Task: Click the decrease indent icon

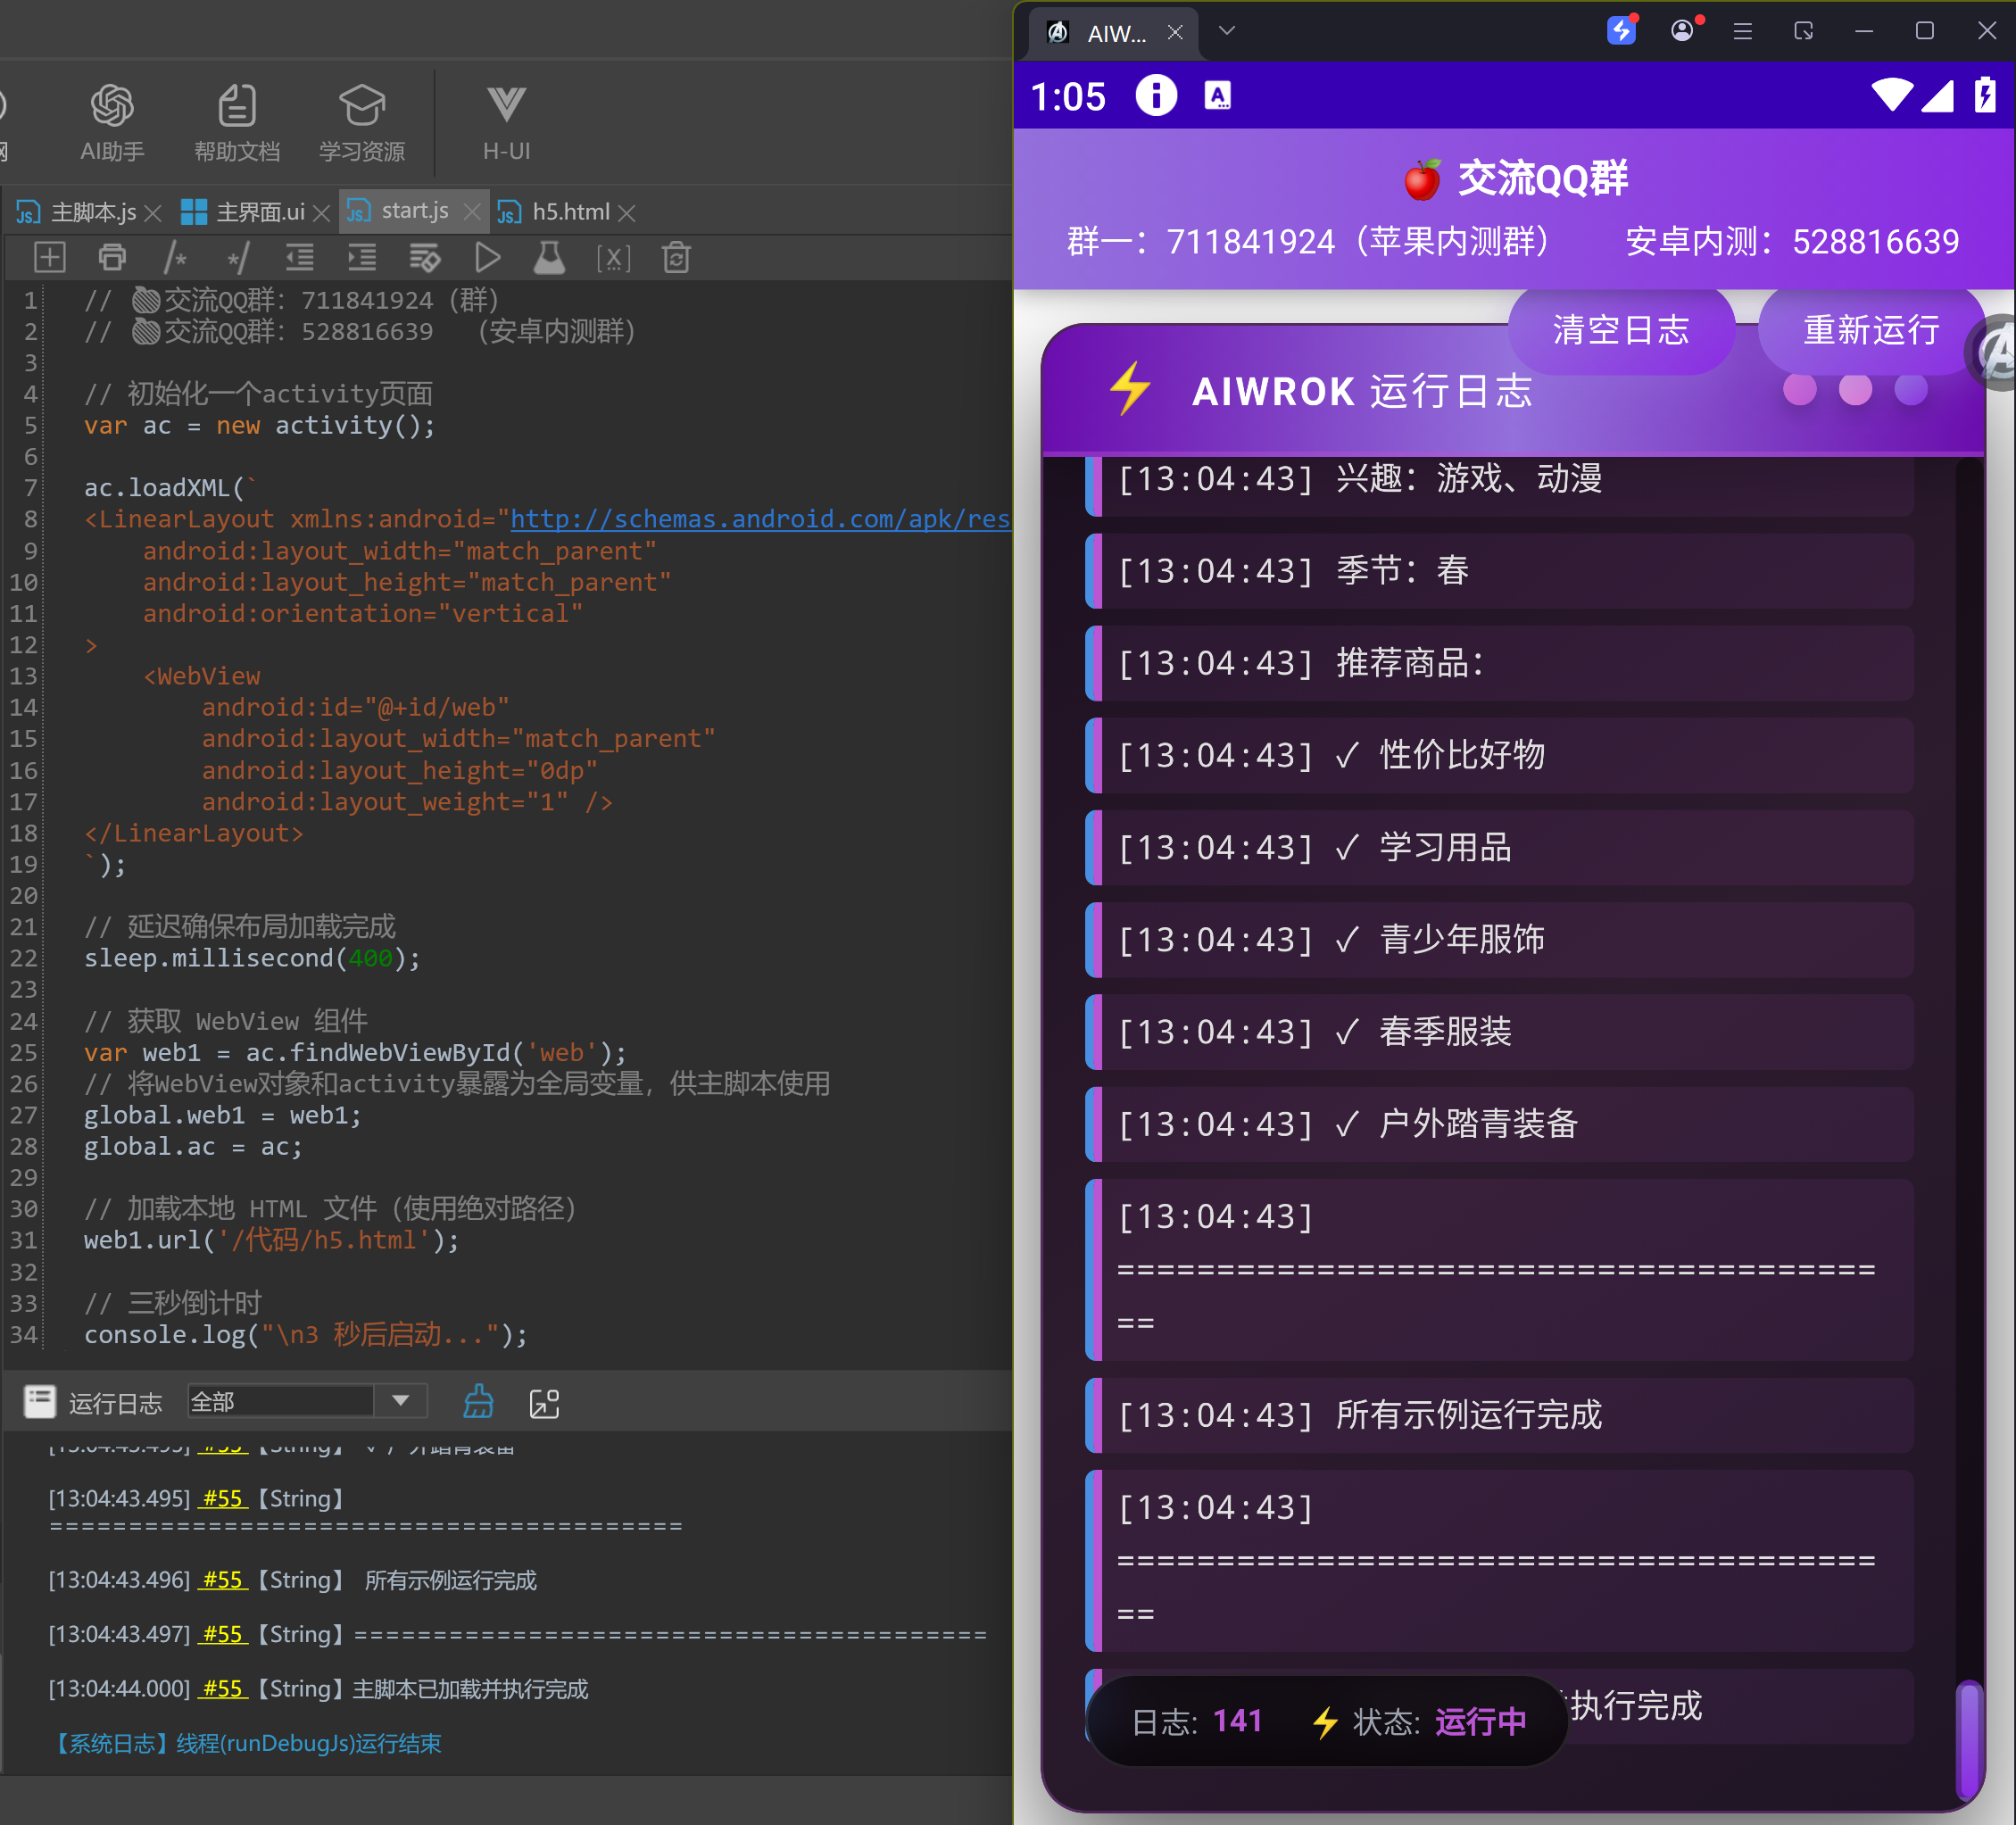Action: tap(299, 258)
